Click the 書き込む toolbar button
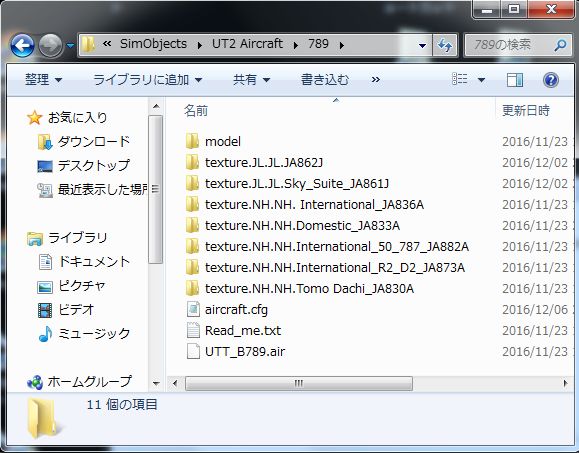The width and height of the screenshot is (579, 453). 325,79
